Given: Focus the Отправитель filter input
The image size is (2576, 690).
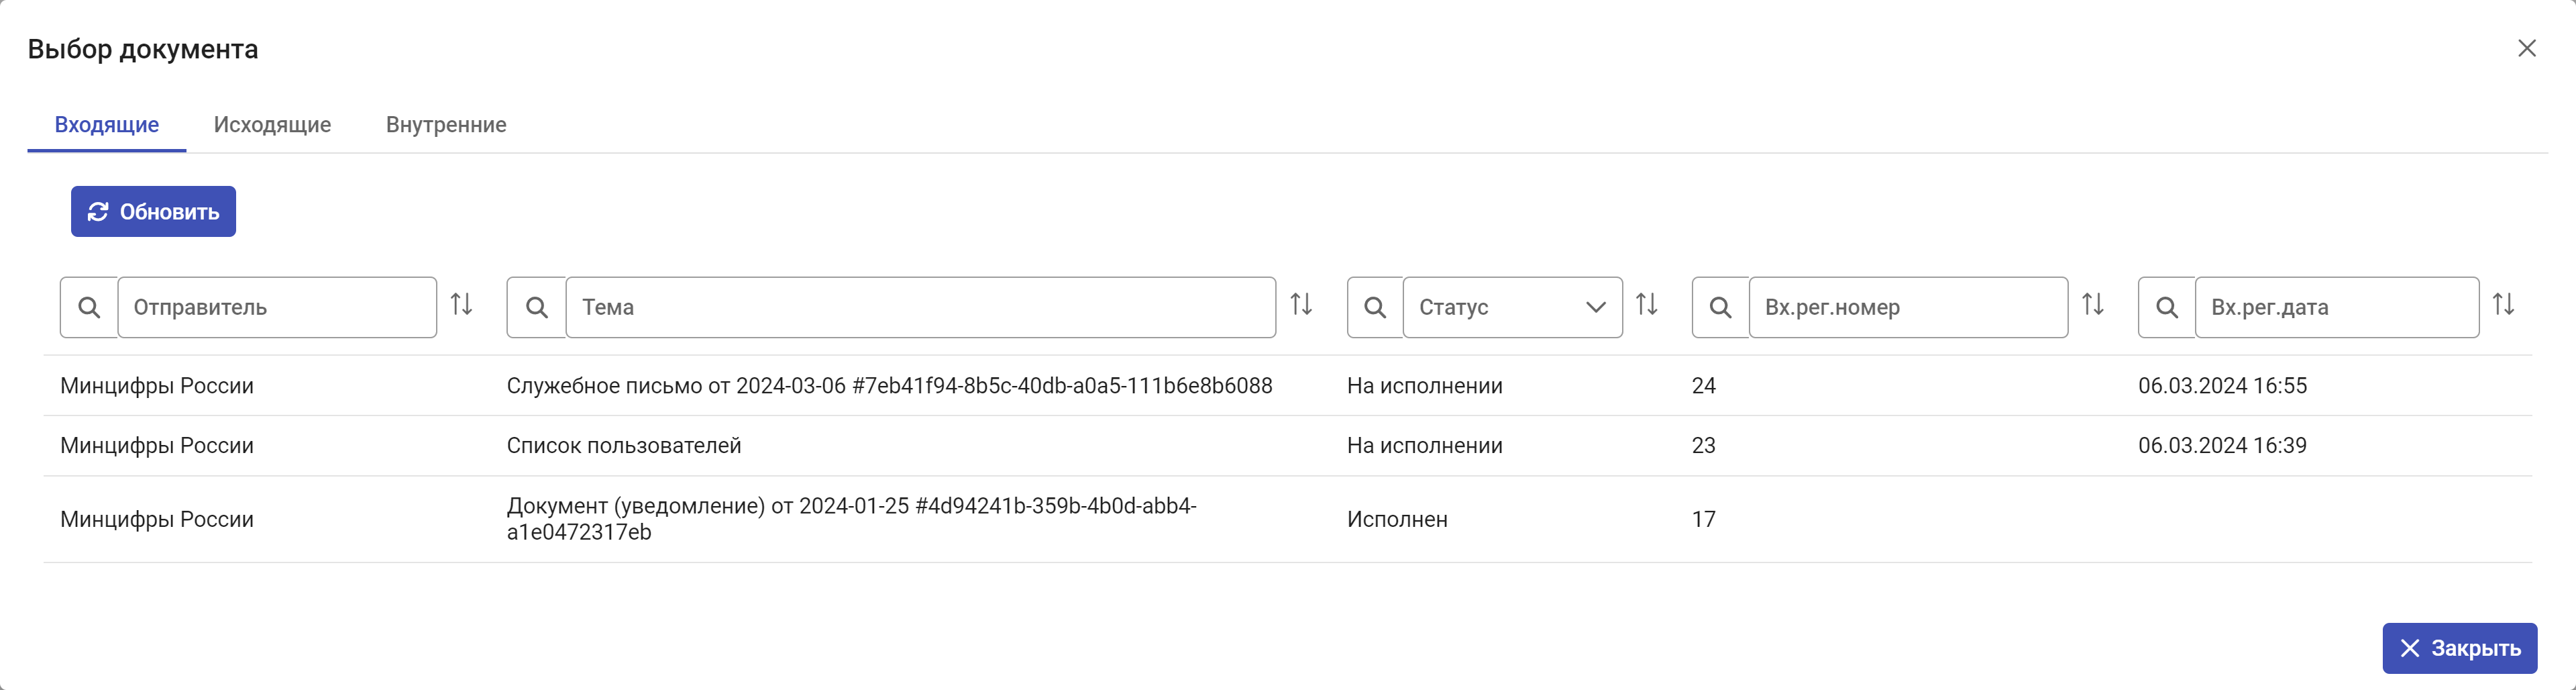Looking at the screenshot, I should [277, 307].
